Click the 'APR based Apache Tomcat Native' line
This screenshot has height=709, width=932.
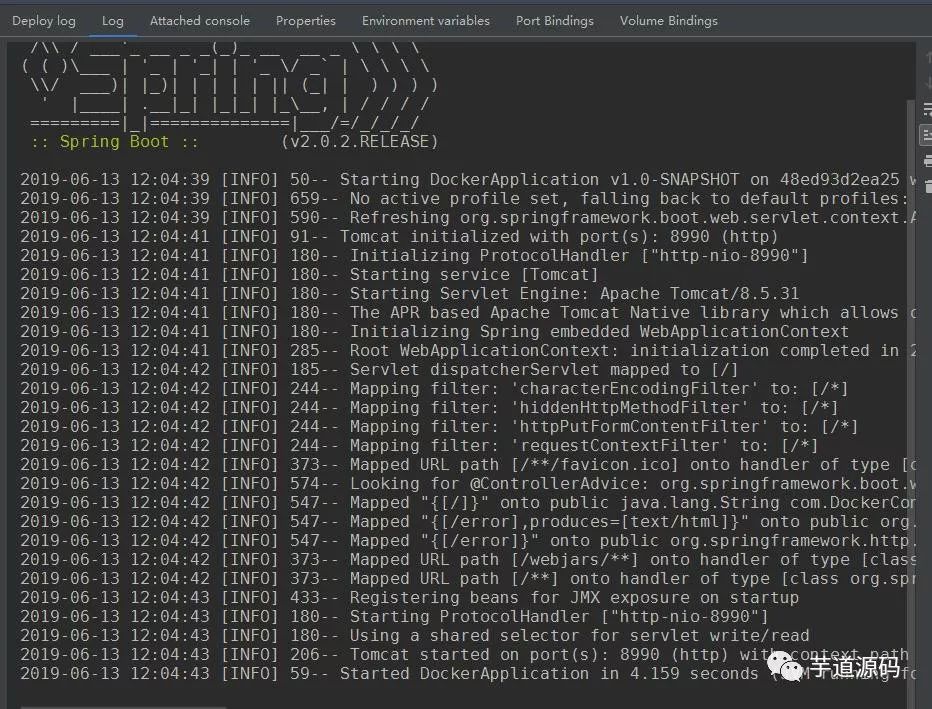tap(468, 313)
